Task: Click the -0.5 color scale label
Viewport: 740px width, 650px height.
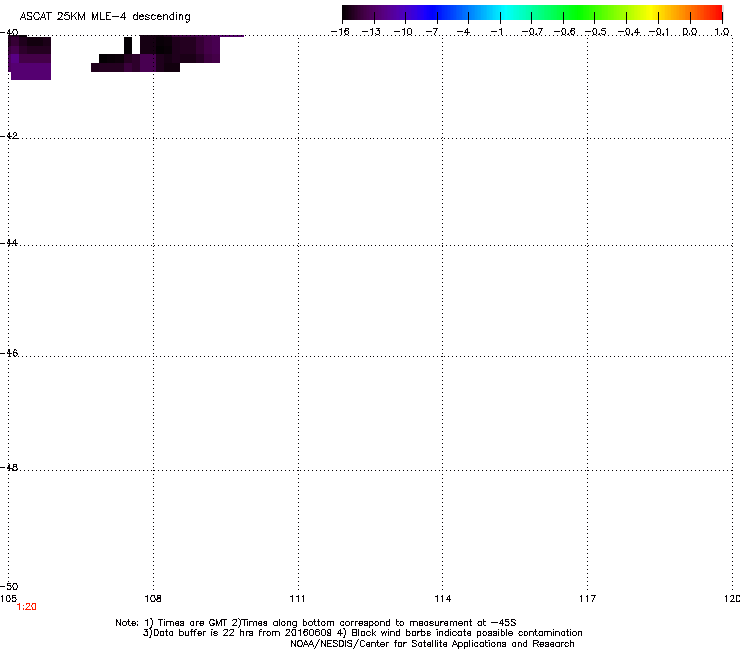Action: pyautogui.click(x=596, y=32)
